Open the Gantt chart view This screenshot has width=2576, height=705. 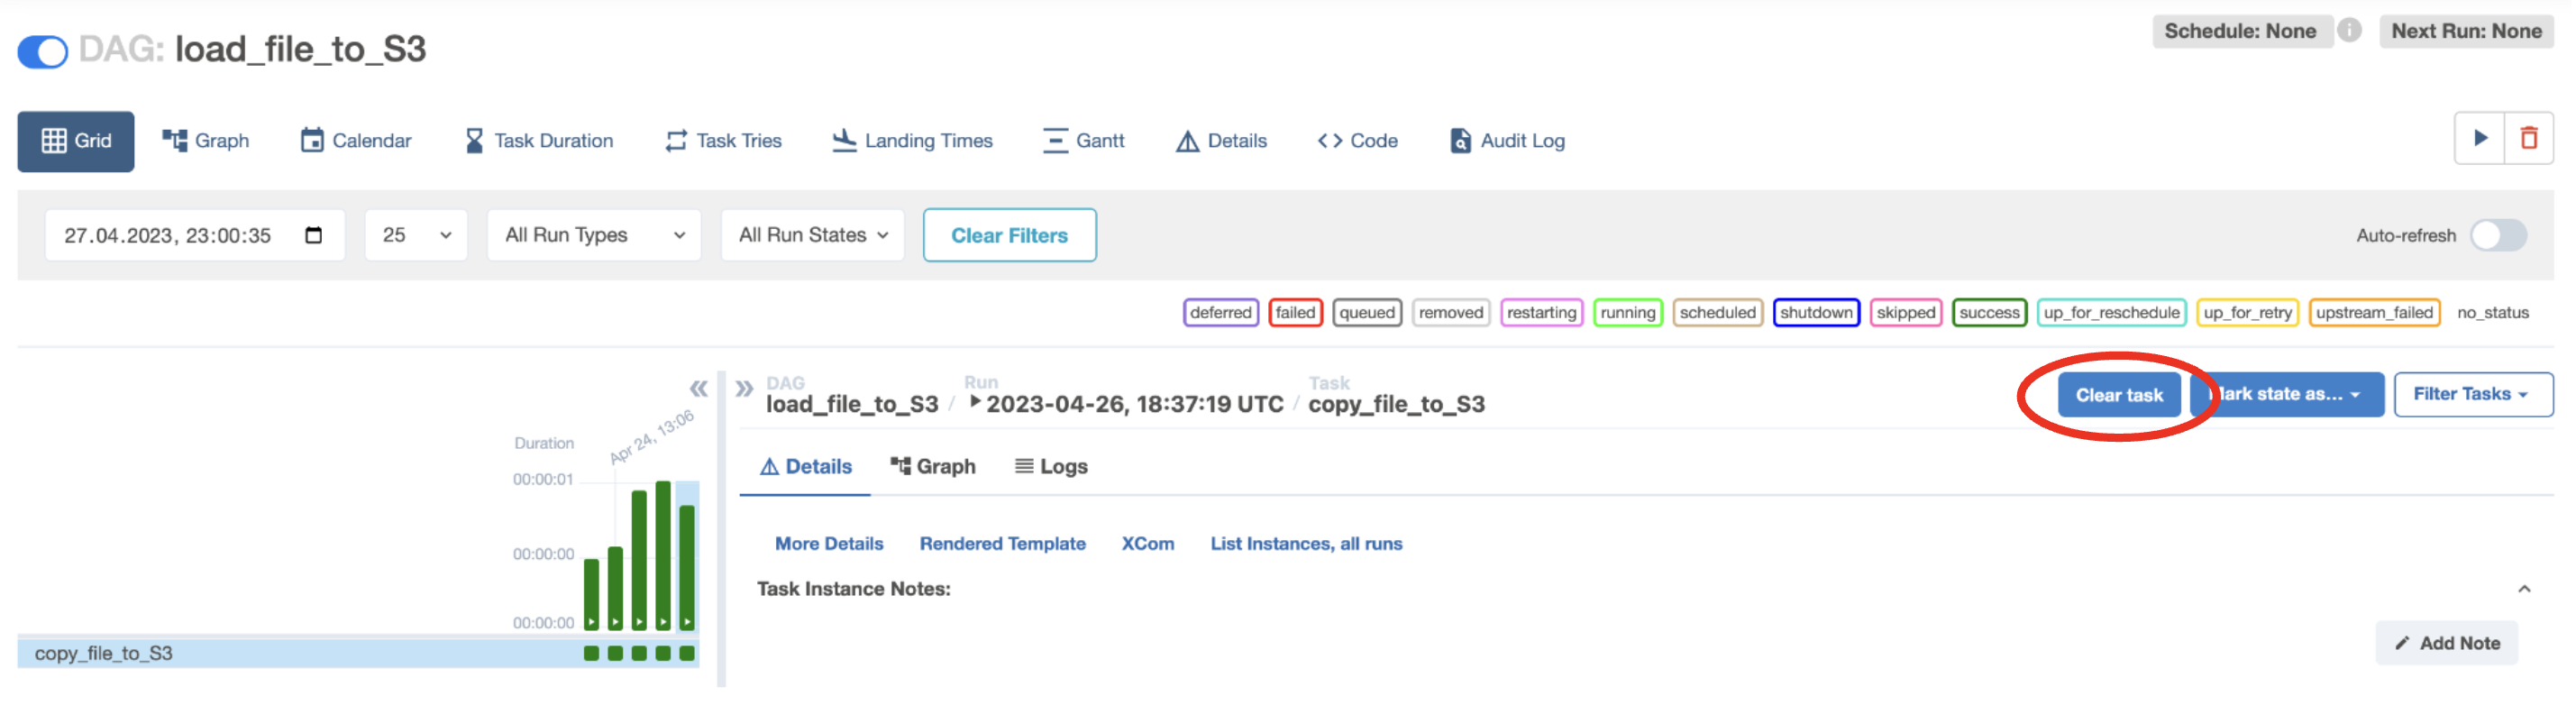click(x=1083, y=141)
